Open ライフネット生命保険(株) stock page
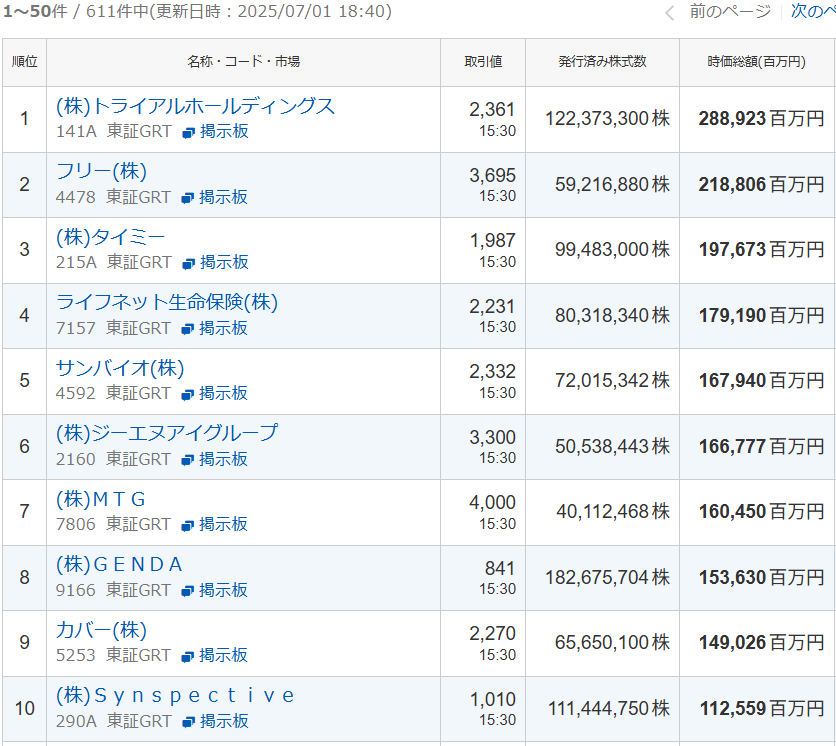Image resolution: width=836 pixels, height=746 pixels. tap(167, 302)
